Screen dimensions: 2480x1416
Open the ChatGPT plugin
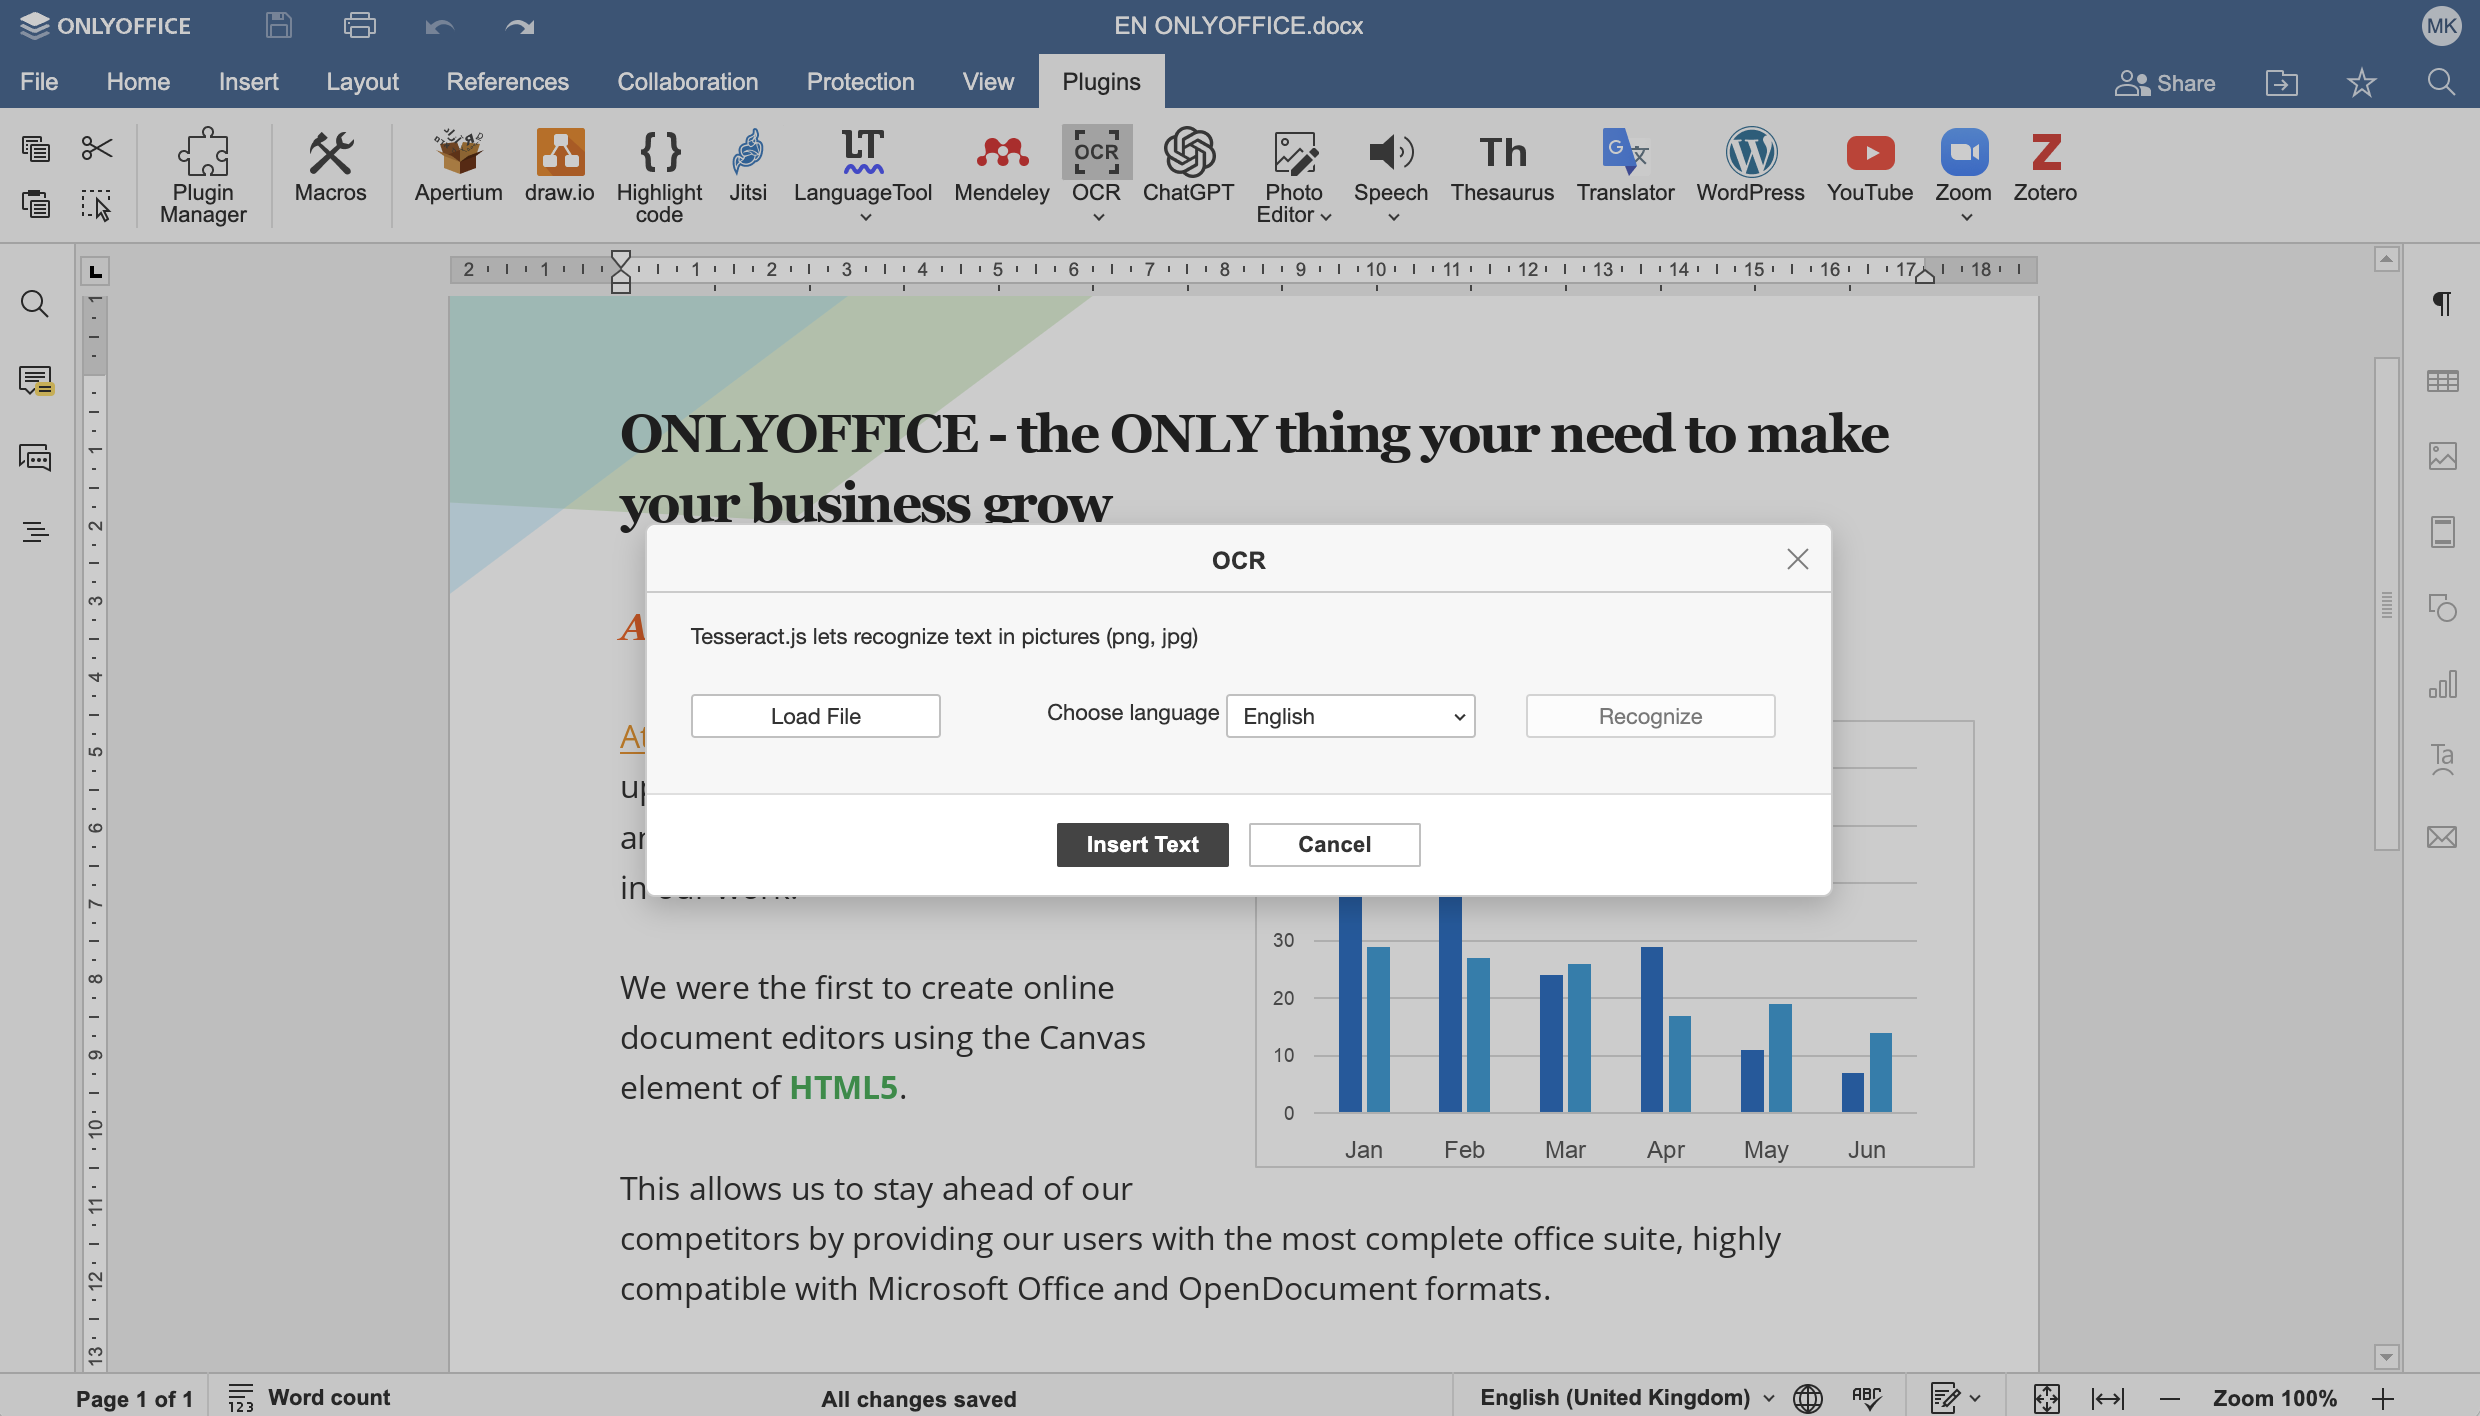pyautogui.click(x=1188, y=168)
